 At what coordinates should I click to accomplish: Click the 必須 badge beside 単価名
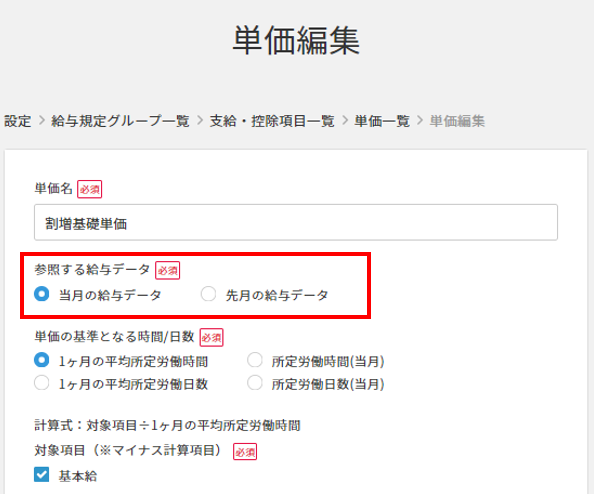(x=90, y=189)
